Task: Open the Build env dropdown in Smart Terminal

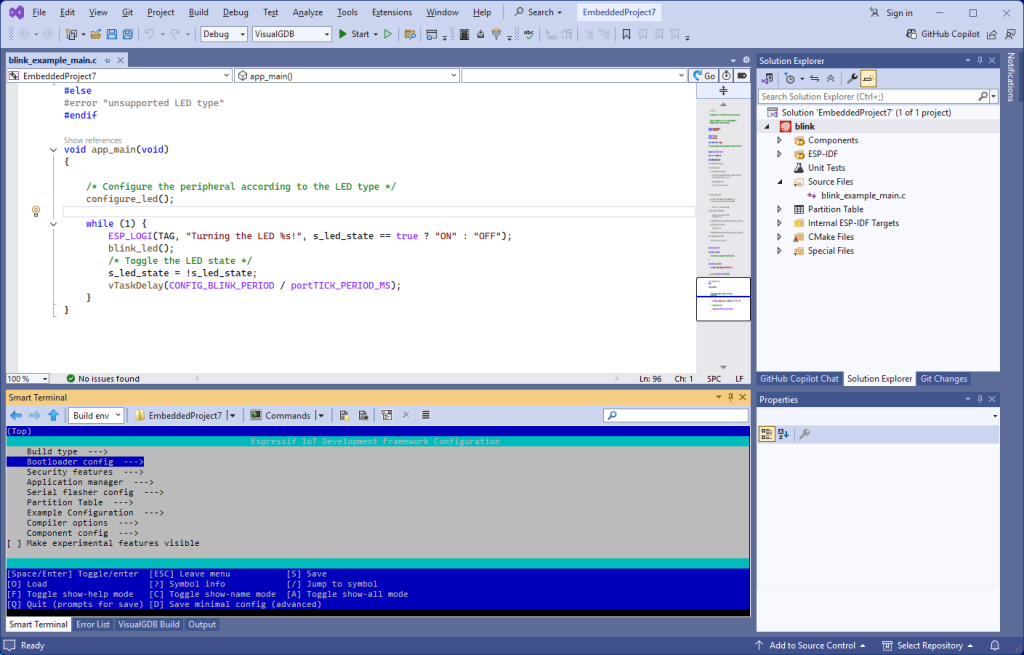Action: coord(97,415)
